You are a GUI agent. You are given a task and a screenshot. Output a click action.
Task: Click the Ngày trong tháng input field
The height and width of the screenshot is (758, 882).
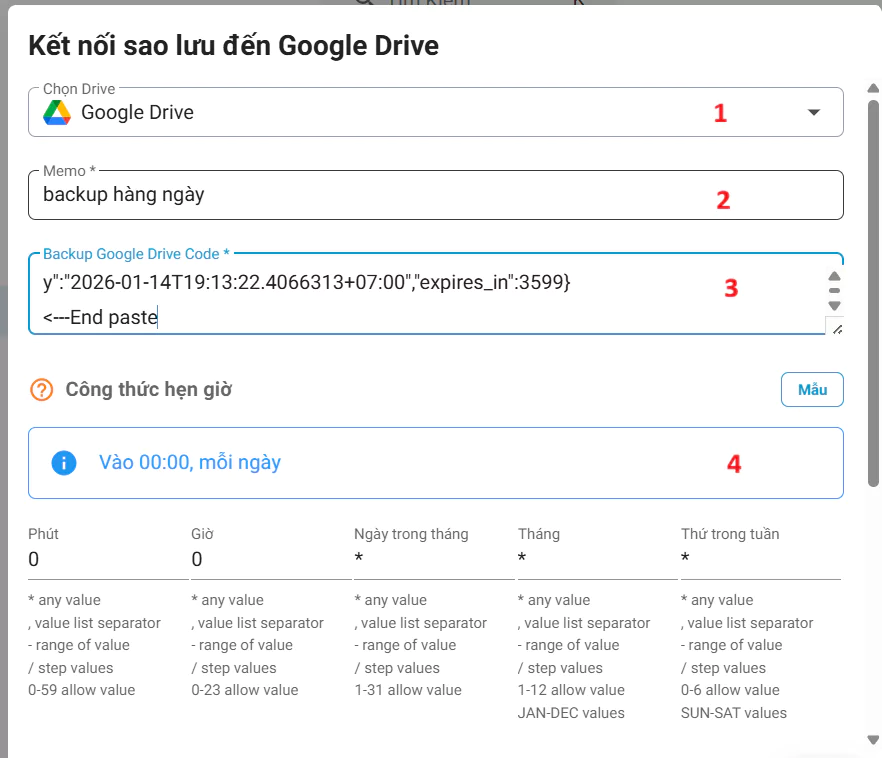tap(434, 560)
